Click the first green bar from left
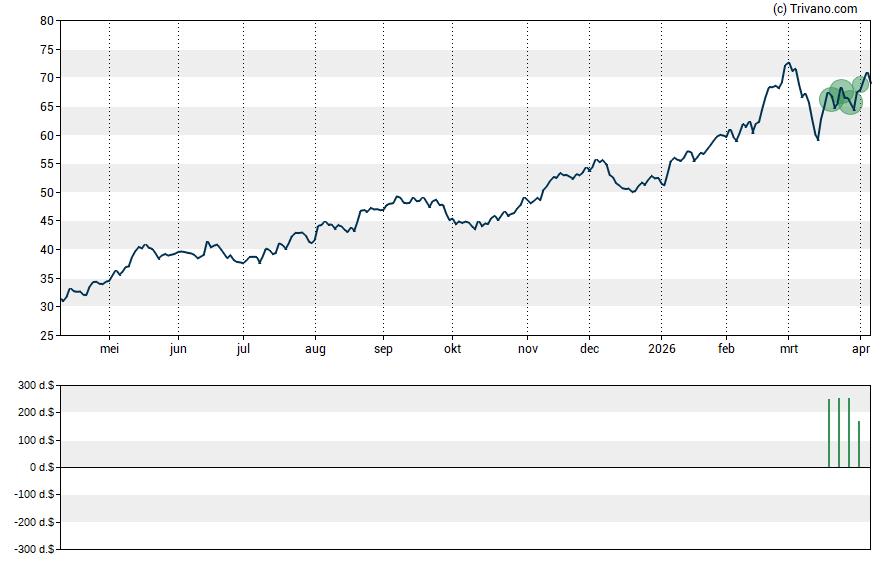The height and width of the screenshot is (565, 888). (829, 432)
